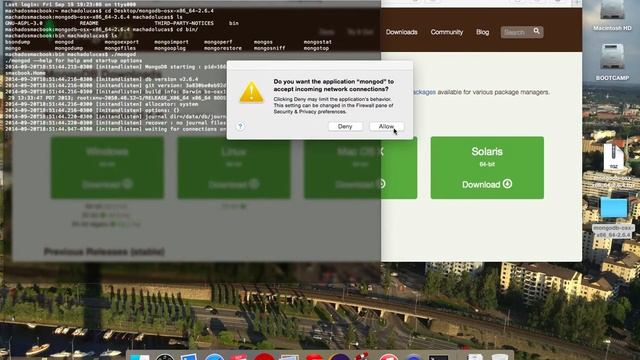
Task: Follow the packages link about package managers
Action: [x=424, y=92]
